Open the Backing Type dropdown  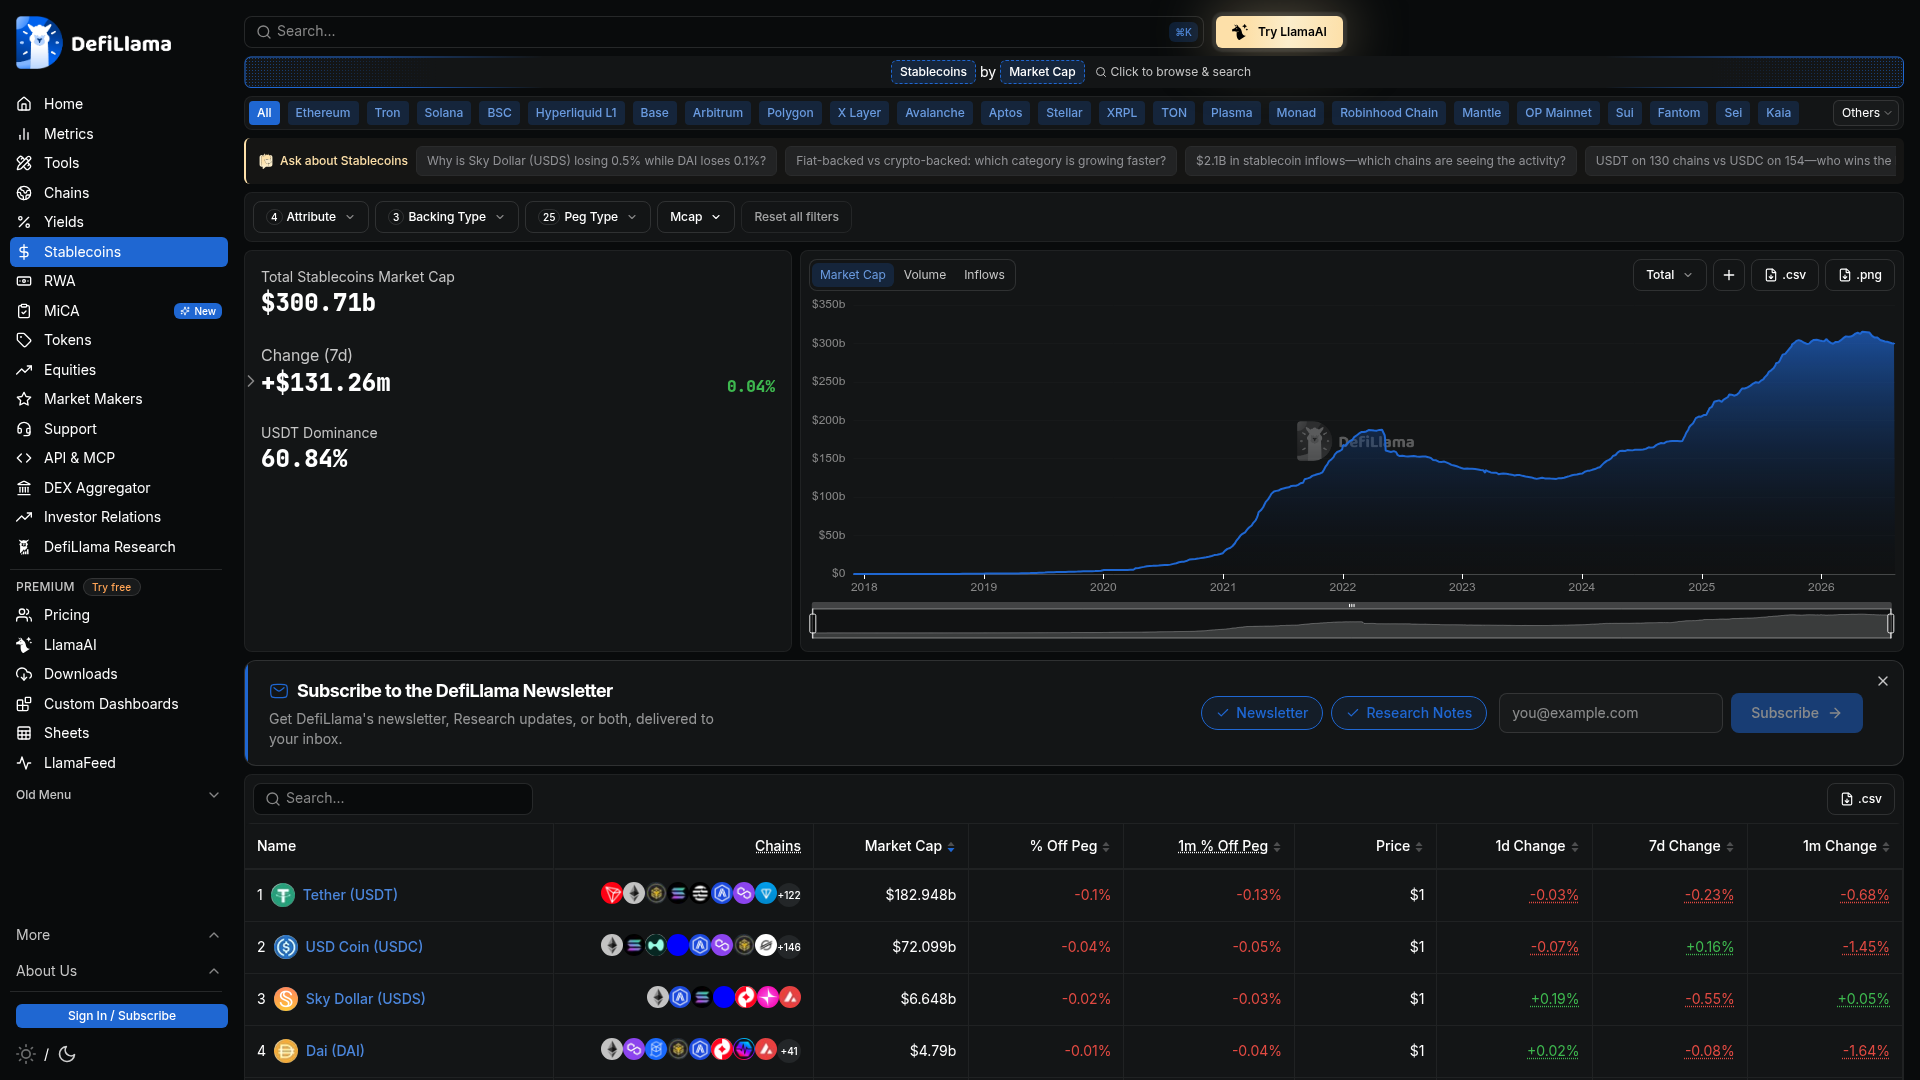point(446,217)
